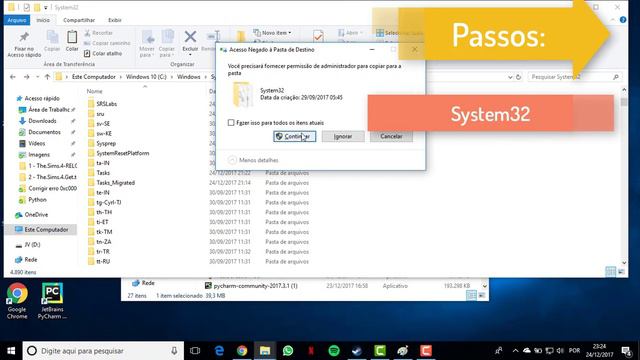Switch to the Início ribbon tab
This screenshot has height=360, width=640.
pyautogui.click(x=43, y=20)
